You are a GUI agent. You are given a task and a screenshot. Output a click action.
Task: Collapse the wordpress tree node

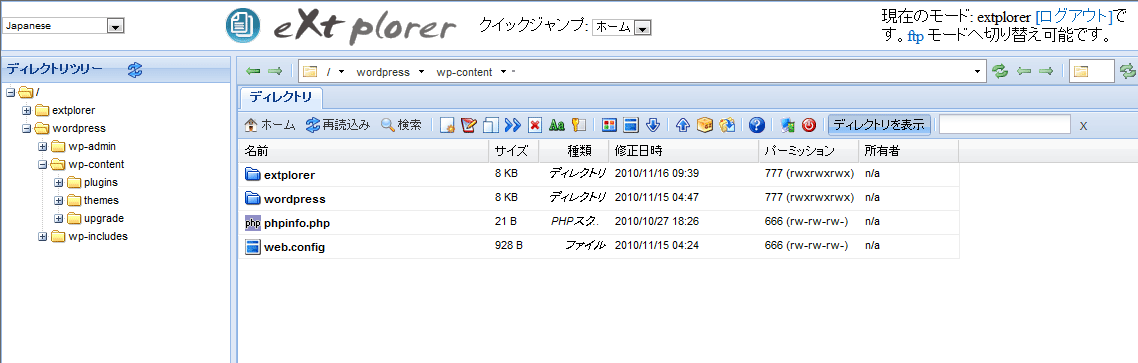[x=26, y=129]
